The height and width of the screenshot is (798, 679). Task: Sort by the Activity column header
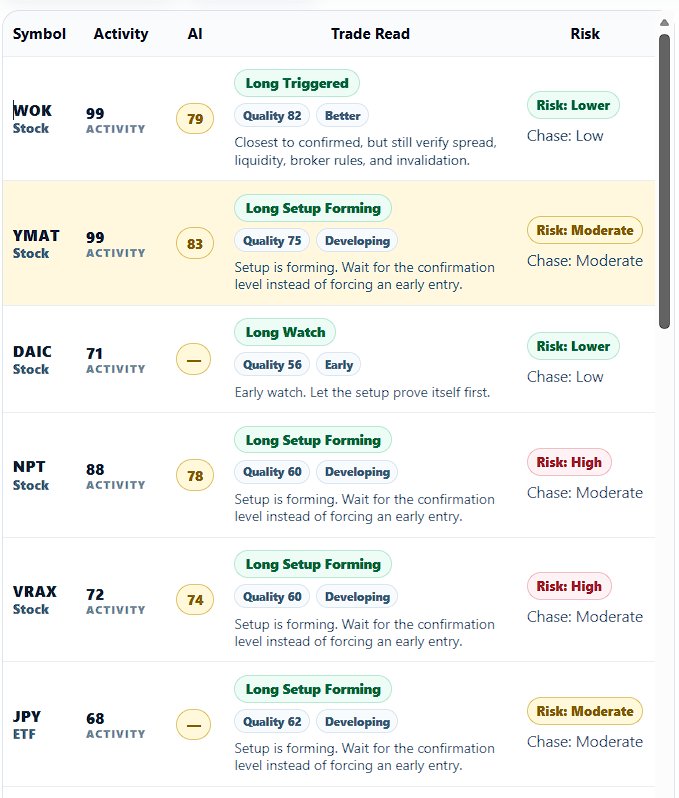121,34
